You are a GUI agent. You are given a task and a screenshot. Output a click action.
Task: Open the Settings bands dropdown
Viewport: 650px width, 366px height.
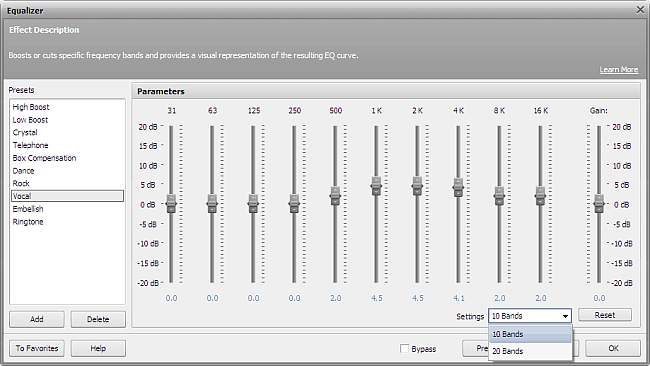[x=530, y=316]
